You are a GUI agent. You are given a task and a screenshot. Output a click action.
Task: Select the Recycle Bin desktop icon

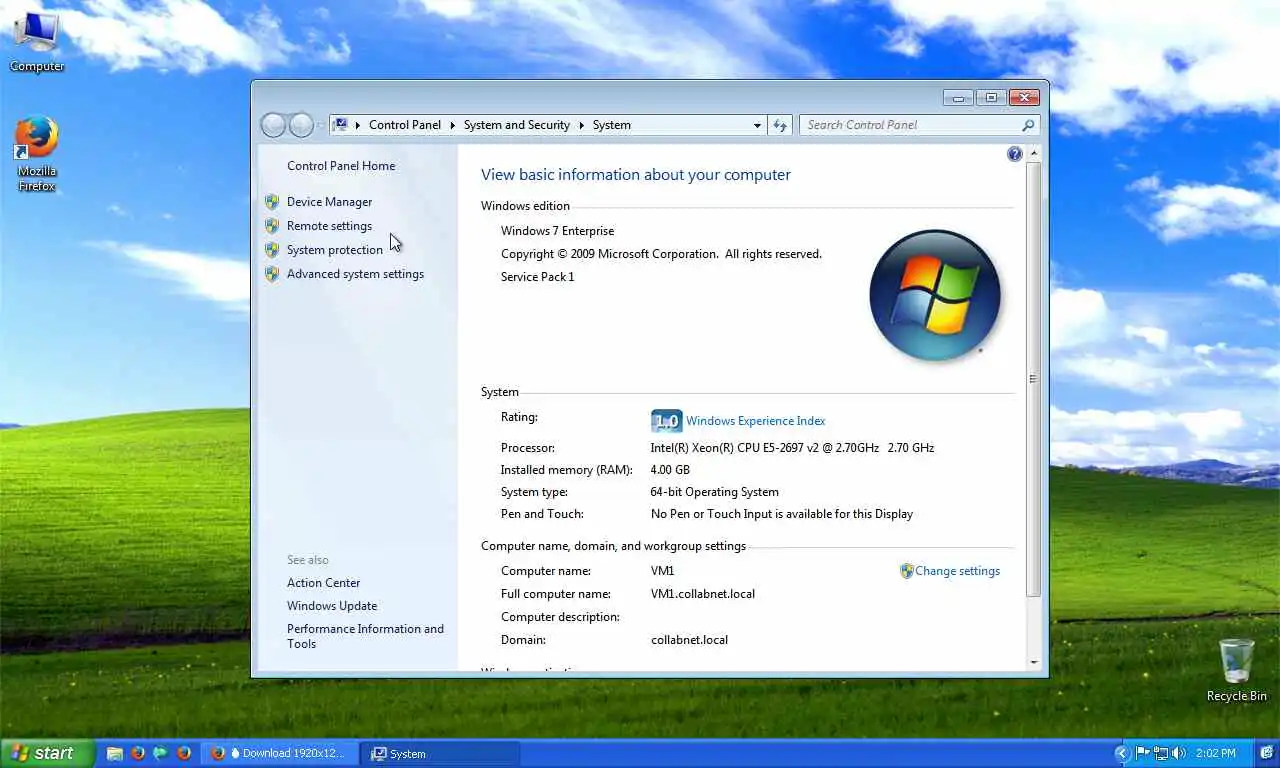(x=1236, y=670)
